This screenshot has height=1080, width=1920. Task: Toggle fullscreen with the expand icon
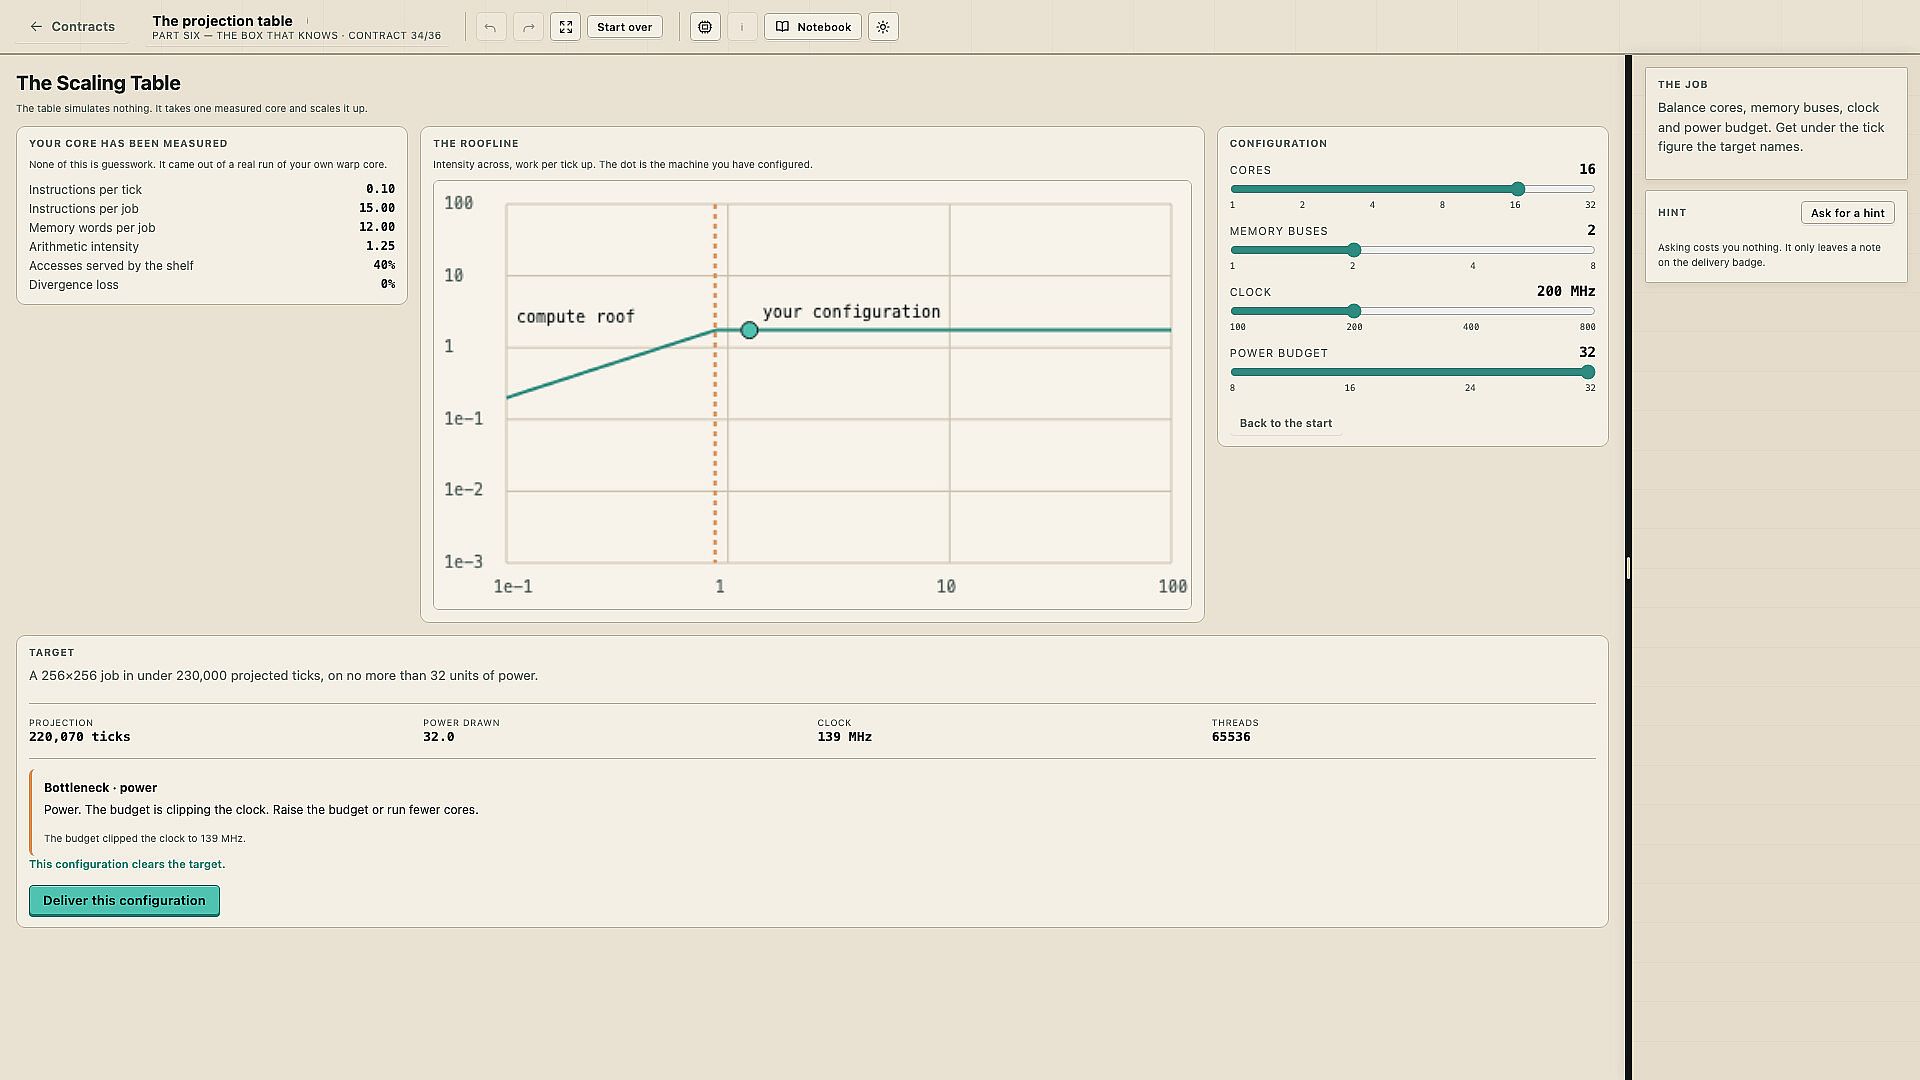point(566,27)
